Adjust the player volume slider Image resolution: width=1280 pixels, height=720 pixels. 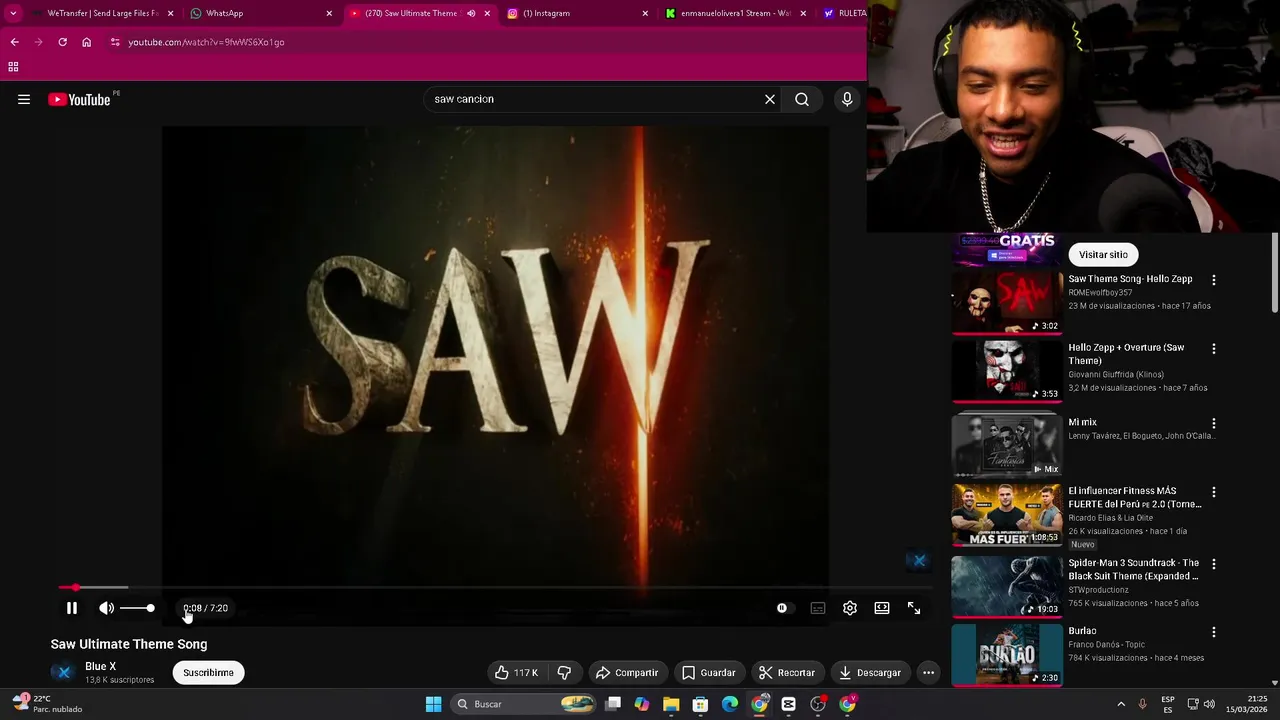pyautogui.click(x=137, y=608)
